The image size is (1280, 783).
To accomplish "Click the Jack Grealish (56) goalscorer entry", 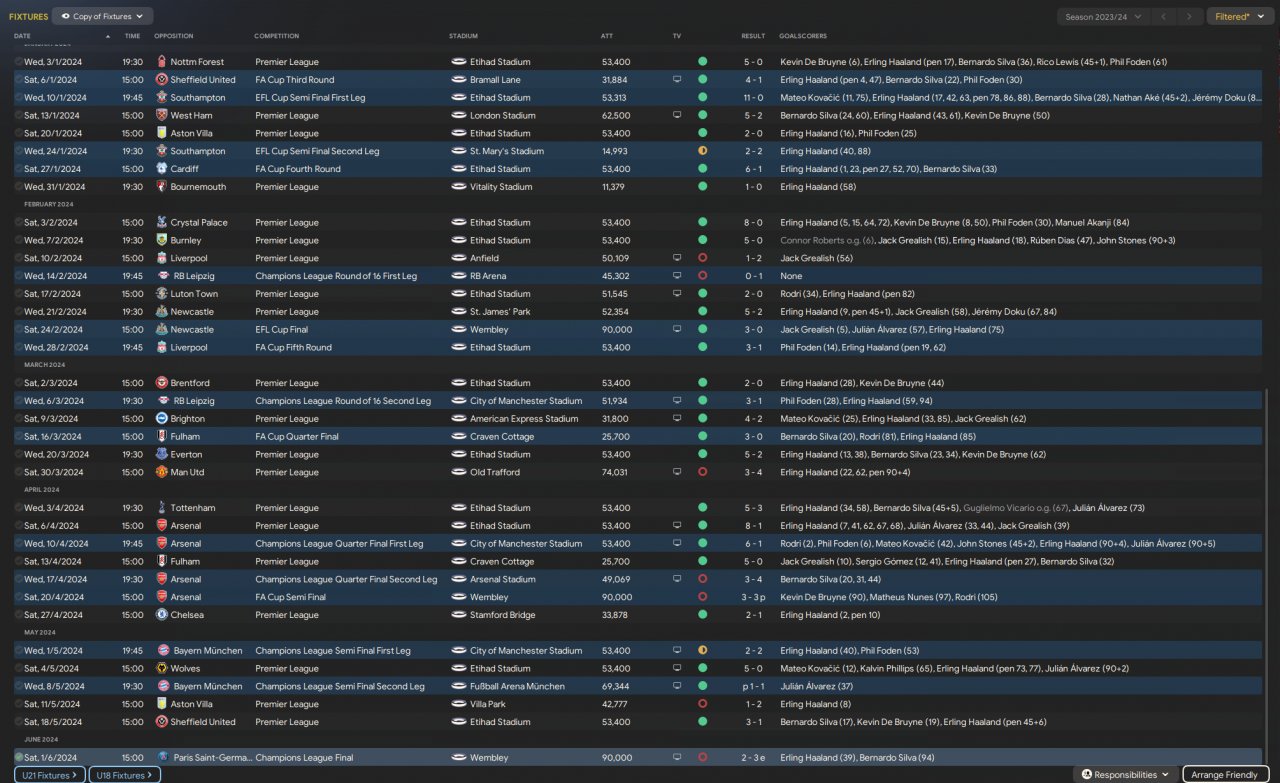I will pos(815,258).
